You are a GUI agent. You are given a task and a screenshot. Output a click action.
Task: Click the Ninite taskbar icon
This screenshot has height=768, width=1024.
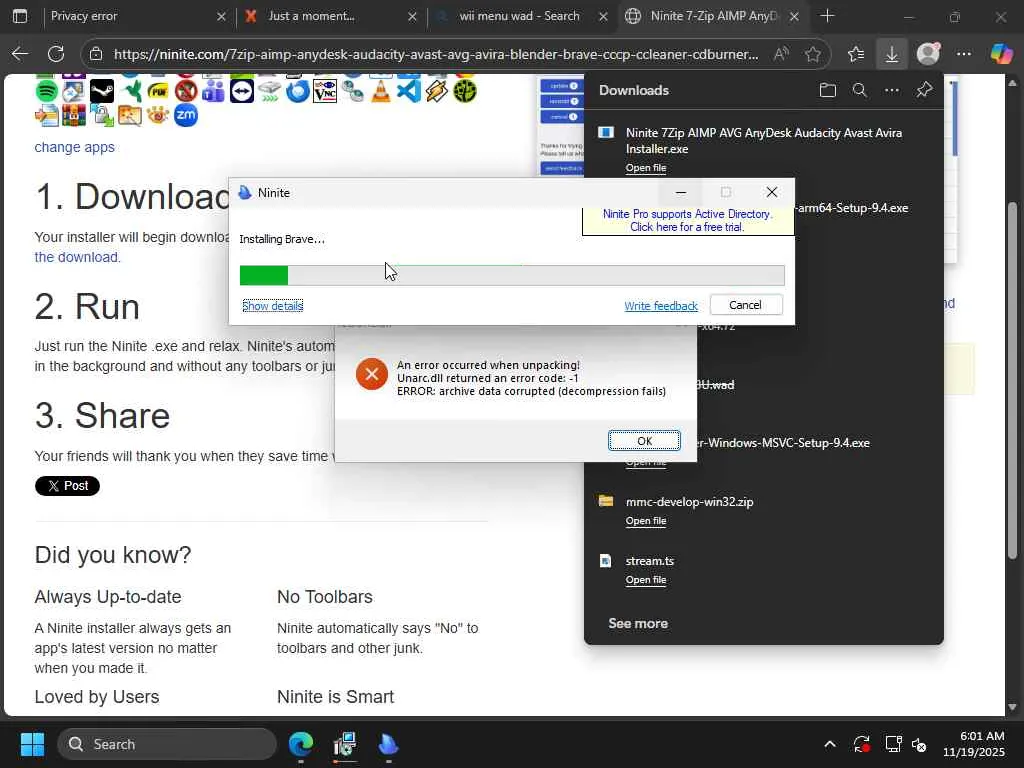(389, 744)
